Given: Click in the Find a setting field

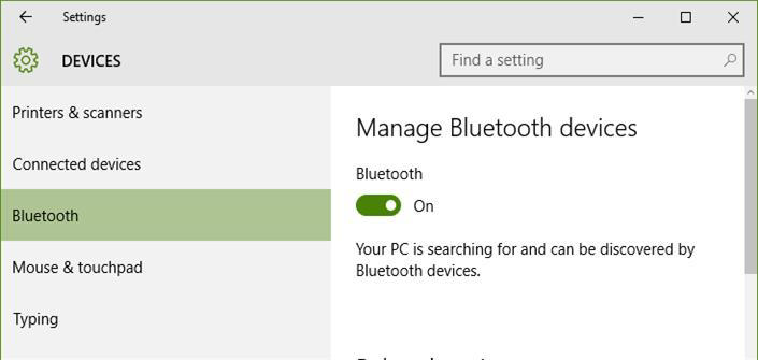Looking at the screenshot, I should point(592,60).
